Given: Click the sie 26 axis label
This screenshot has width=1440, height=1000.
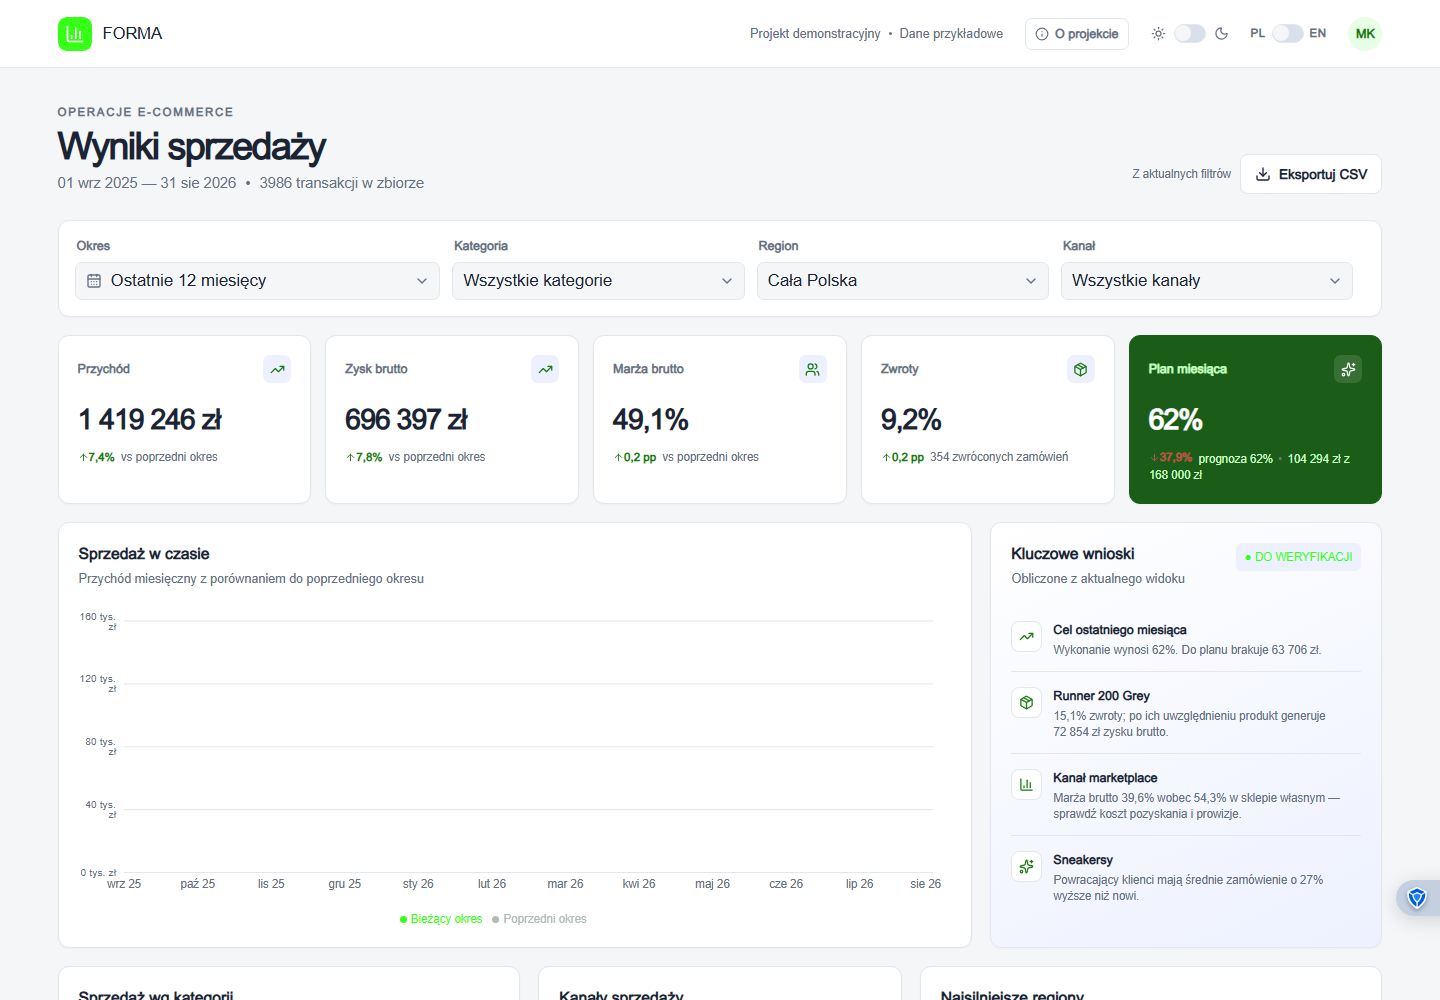Looking at the screenshot, I should [x=926, y=884].
